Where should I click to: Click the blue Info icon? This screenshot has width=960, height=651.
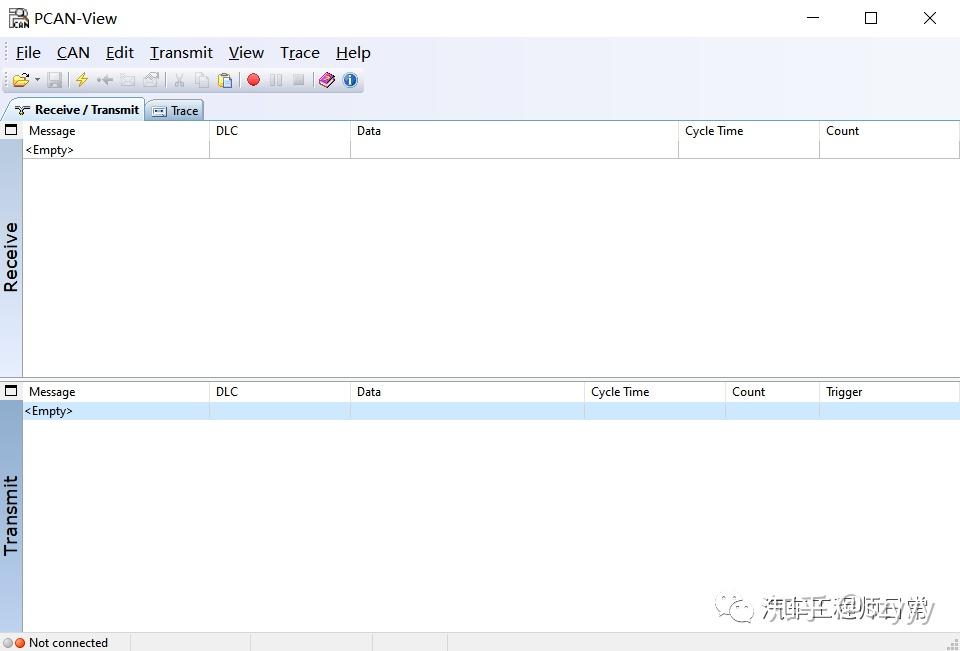(350, 80)
